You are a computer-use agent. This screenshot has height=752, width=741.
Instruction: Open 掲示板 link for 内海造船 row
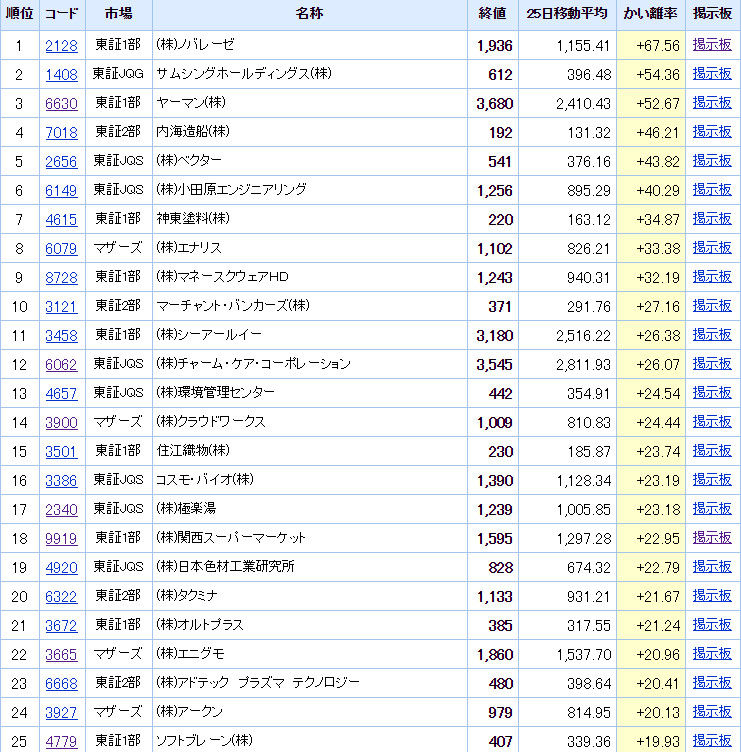[712, 132]
